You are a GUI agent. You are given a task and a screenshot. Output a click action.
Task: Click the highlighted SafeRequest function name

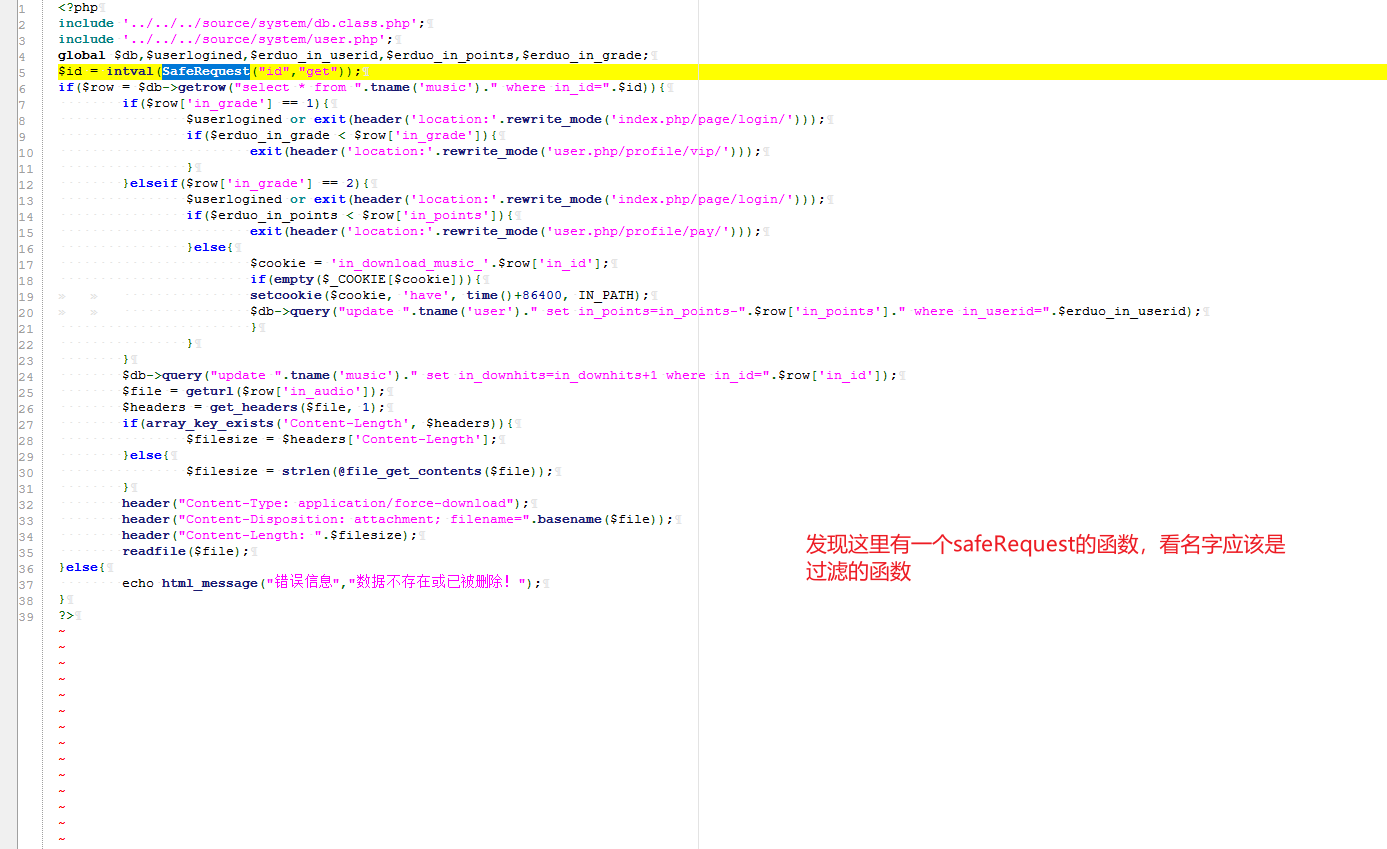click(x=205, y=71)
